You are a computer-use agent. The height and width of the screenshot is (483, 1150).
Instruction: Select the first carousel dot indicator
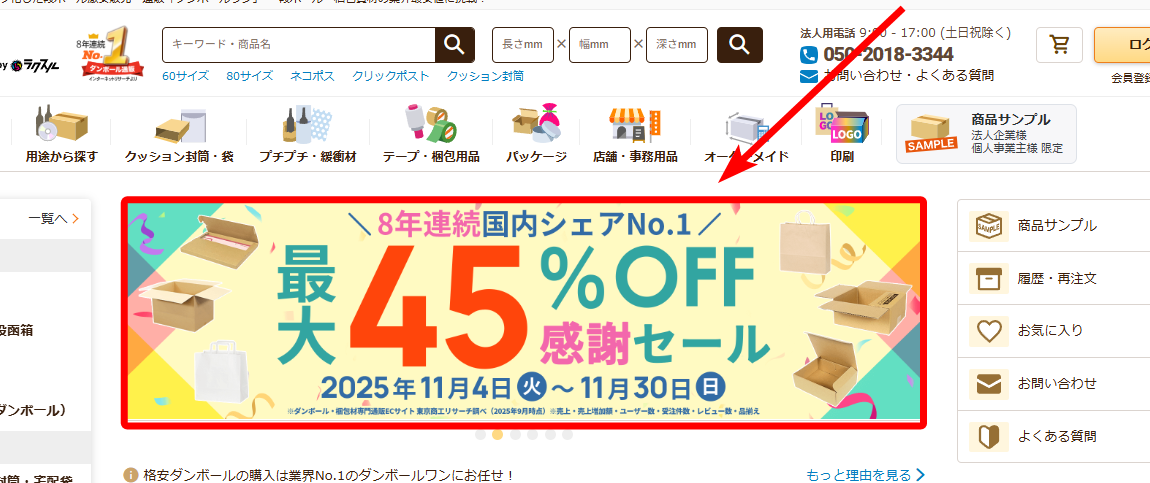click(480, 435)
